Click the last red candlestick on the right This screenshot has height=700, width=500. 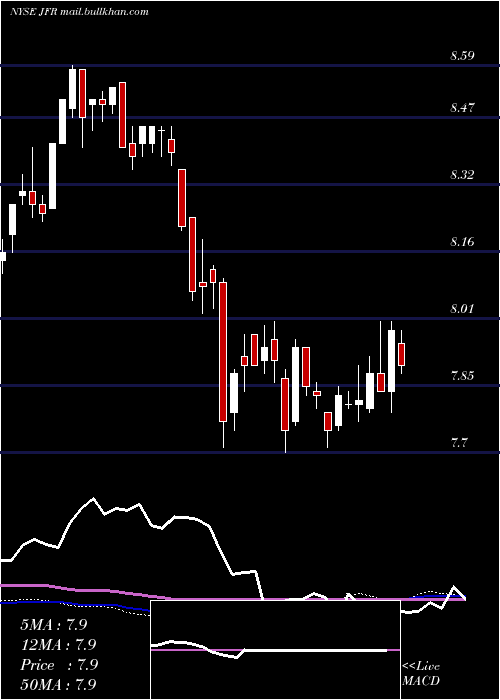pos(401,354)
